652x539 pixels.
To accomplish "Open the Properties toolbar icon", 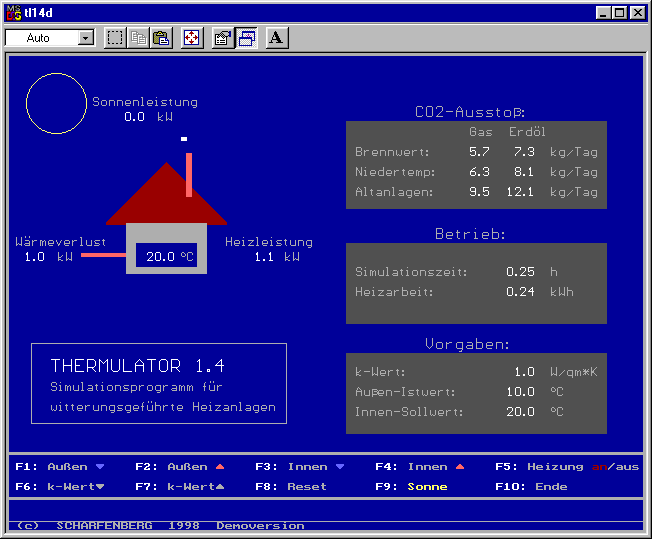I will click(x=222, y=38).
